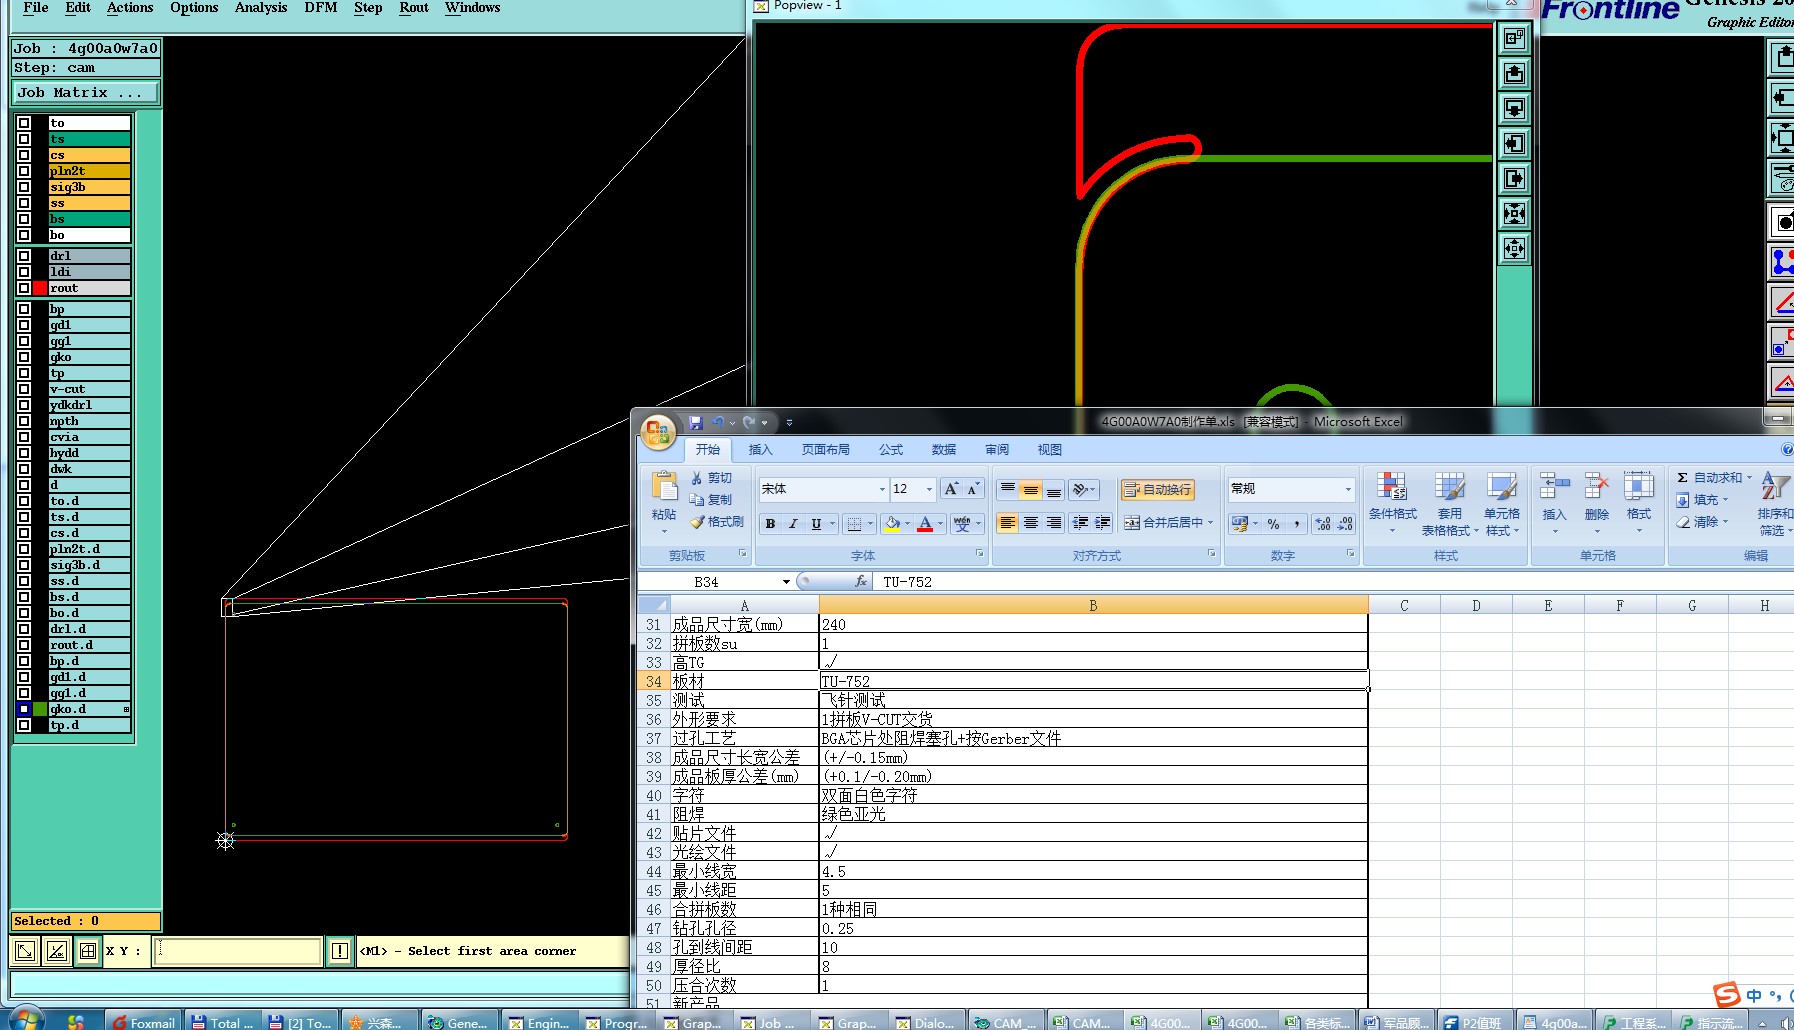This screenshot has width=1794, height=1030.
Task: Click the Excel save icon in quick access
Action: pos(696,423)
